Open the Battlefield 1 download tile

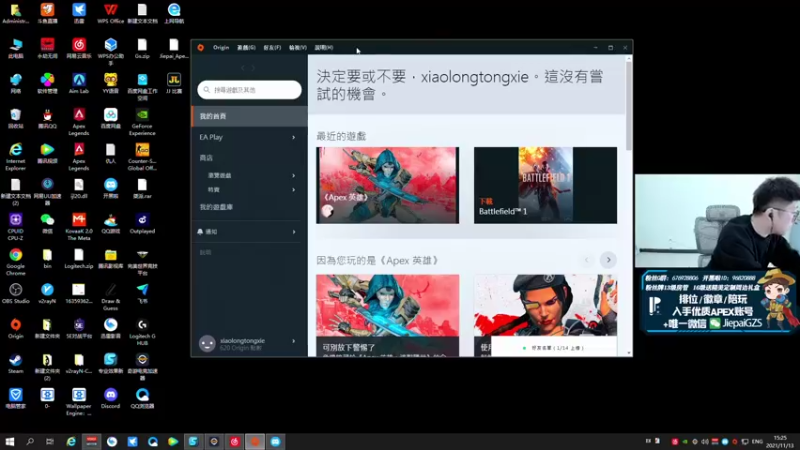pos(545,185)
